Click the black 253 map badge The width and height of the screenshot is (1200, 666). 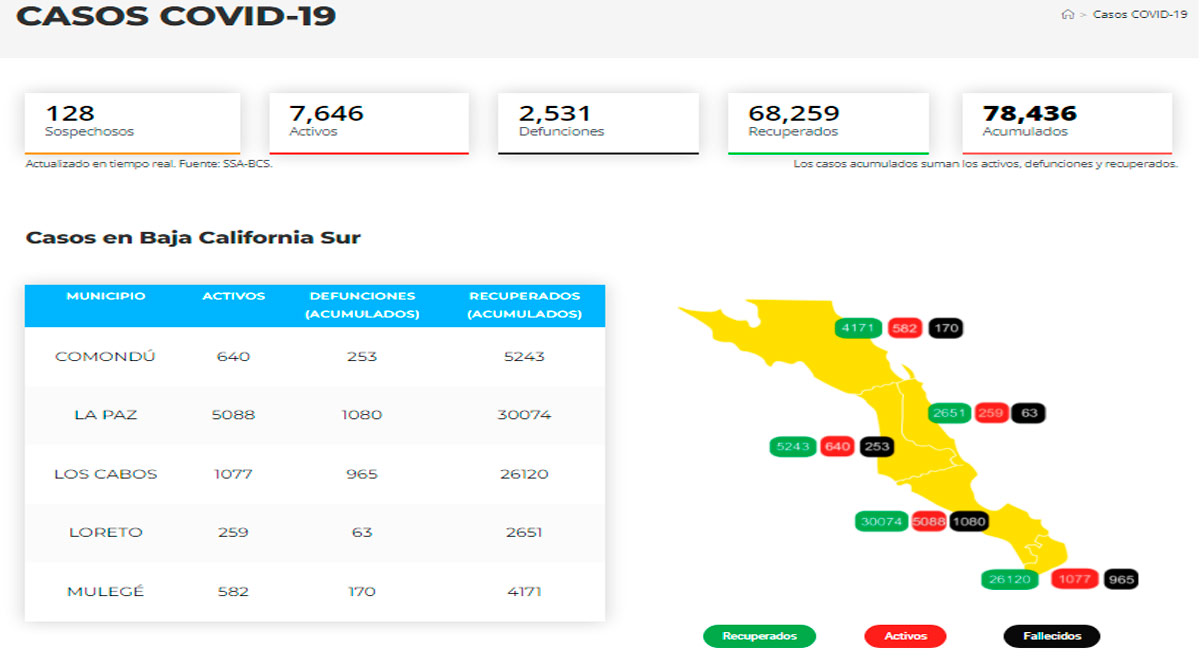pos(876,447)
